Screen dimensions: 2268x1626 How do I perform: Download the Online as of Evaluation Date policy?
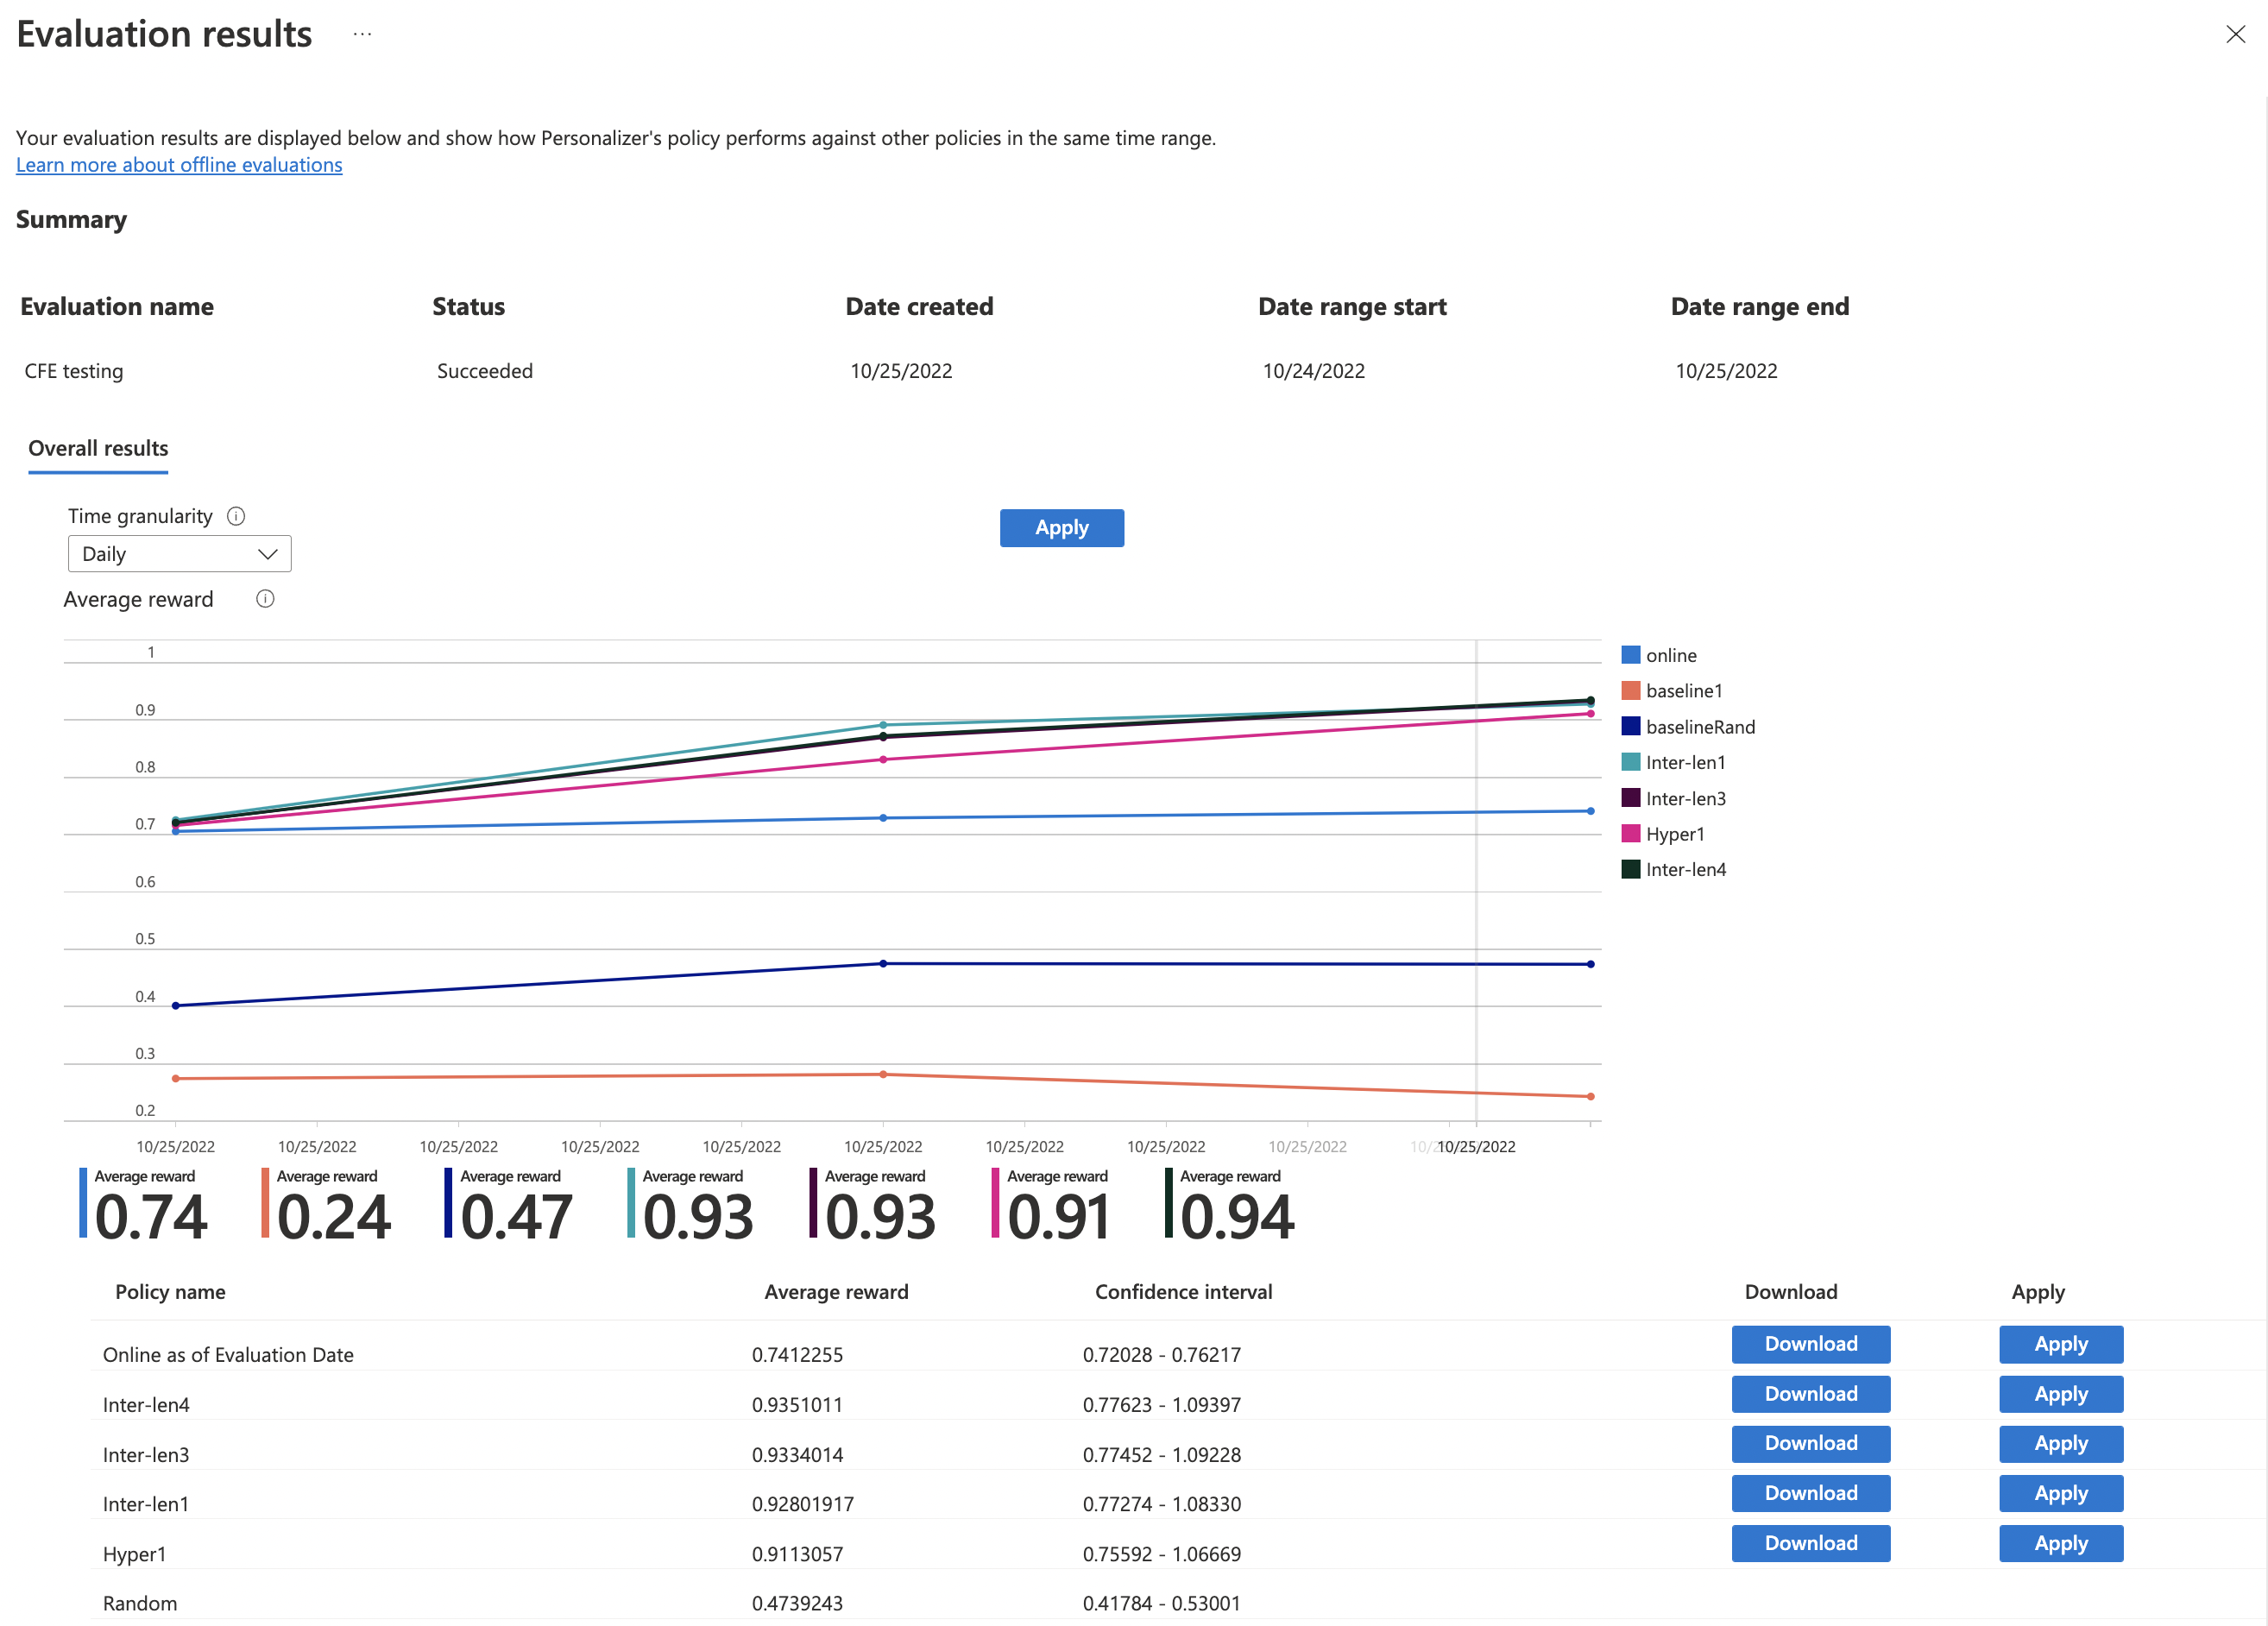(1810, 1344)
